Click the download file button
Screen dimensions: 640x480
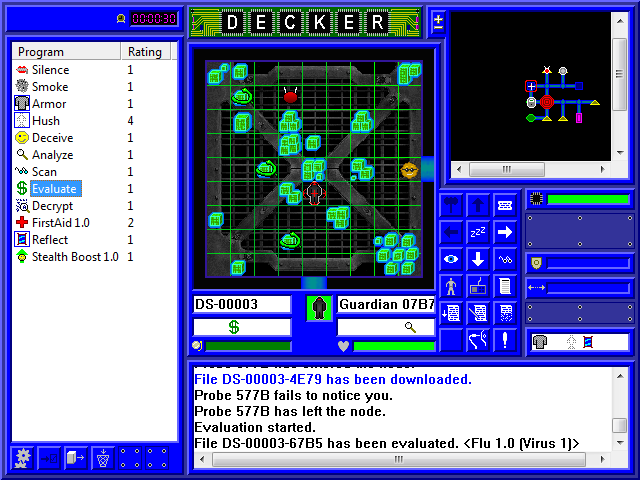pyautogui.click(x=451, y=313)
